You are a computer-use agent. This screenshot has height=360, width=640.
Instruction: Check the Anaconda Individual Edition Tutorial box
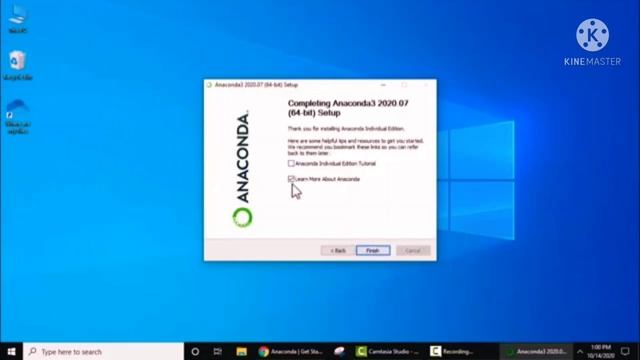291,163
